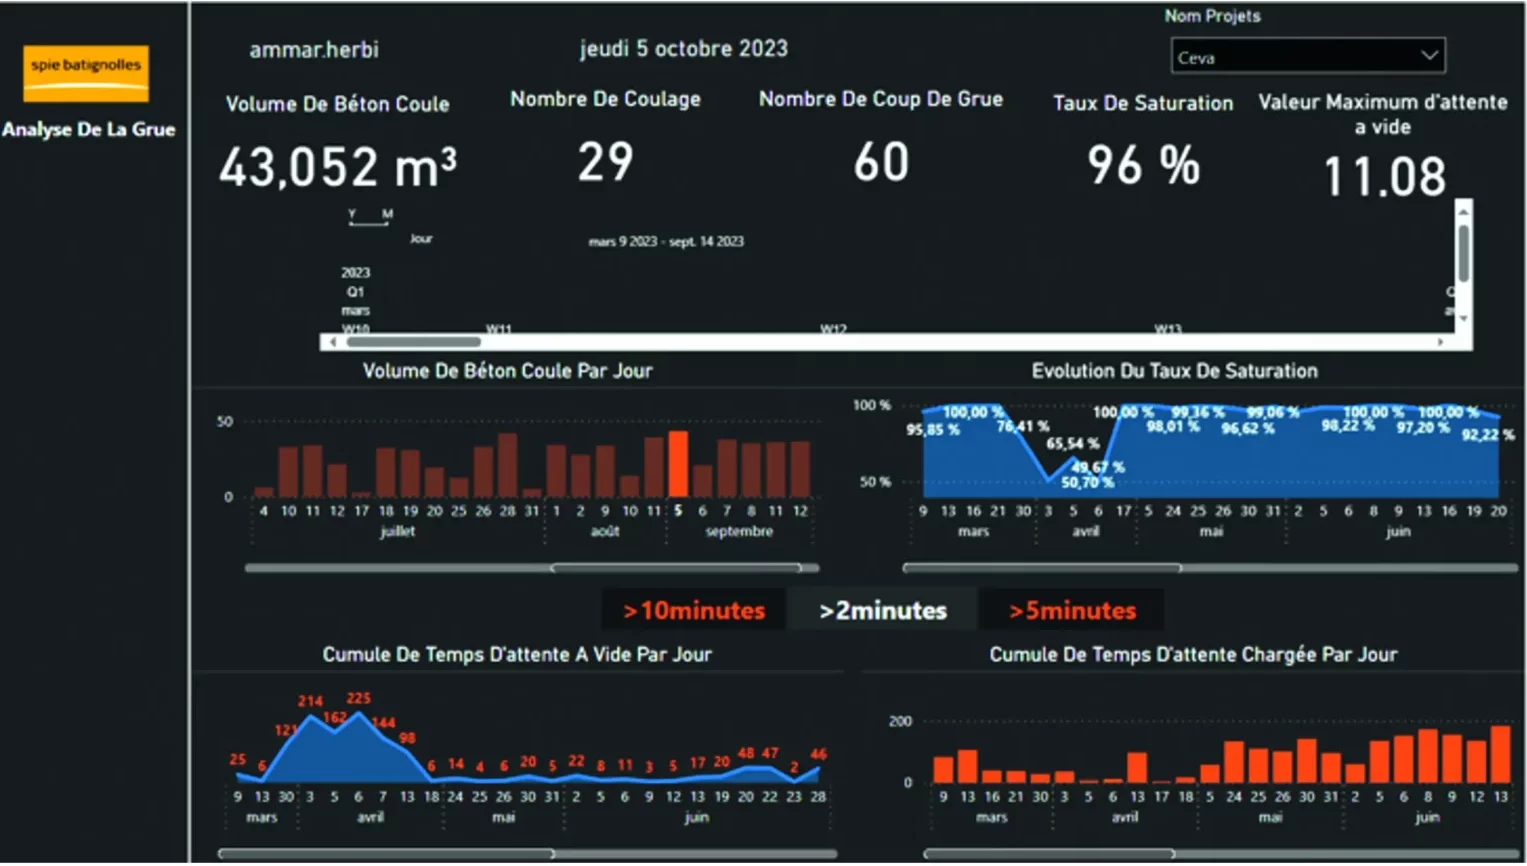The height and width of the screenshot is (866, 1527).
Task: Click the W12 week label in the timeline
Action: (x=833, y=329)
